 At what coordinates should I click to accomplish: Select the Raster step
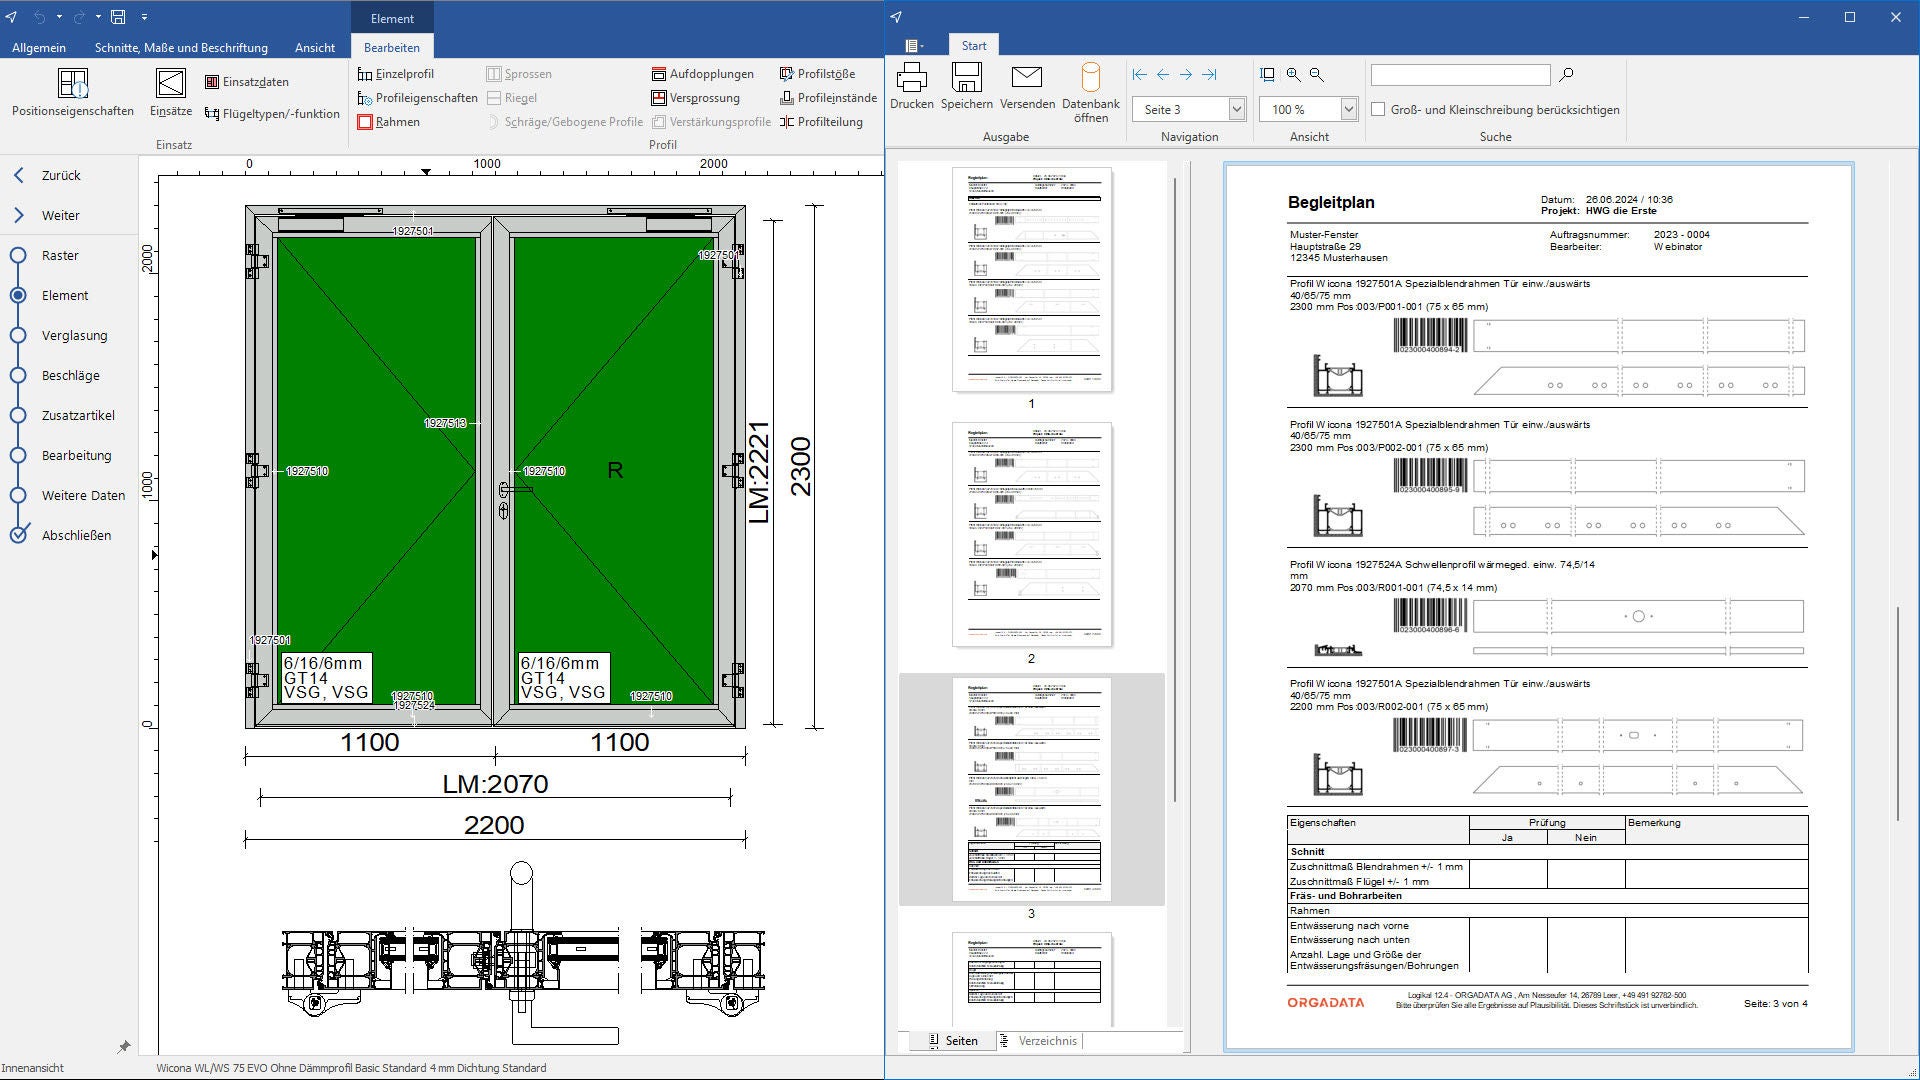60,255
